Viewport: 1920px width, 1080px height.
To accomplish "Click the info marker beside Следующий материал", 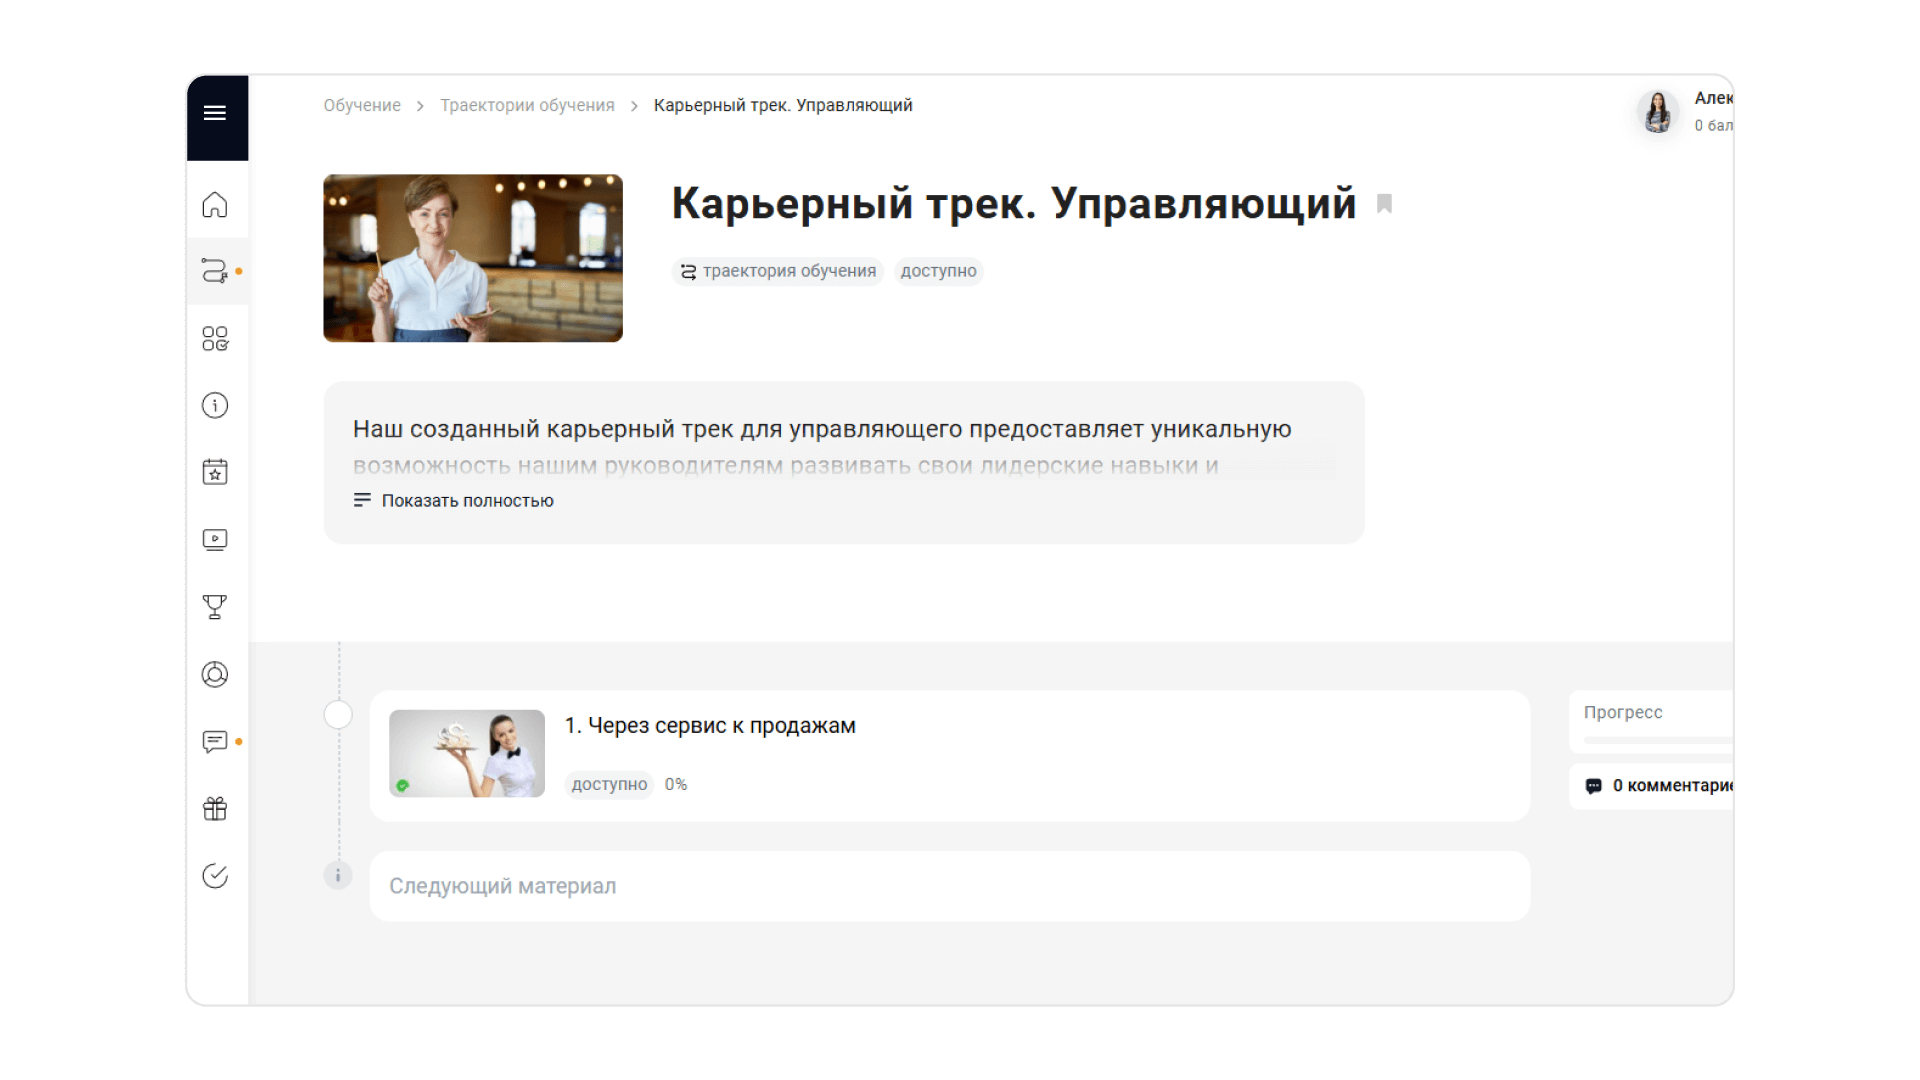I will [x=338, y=876].
